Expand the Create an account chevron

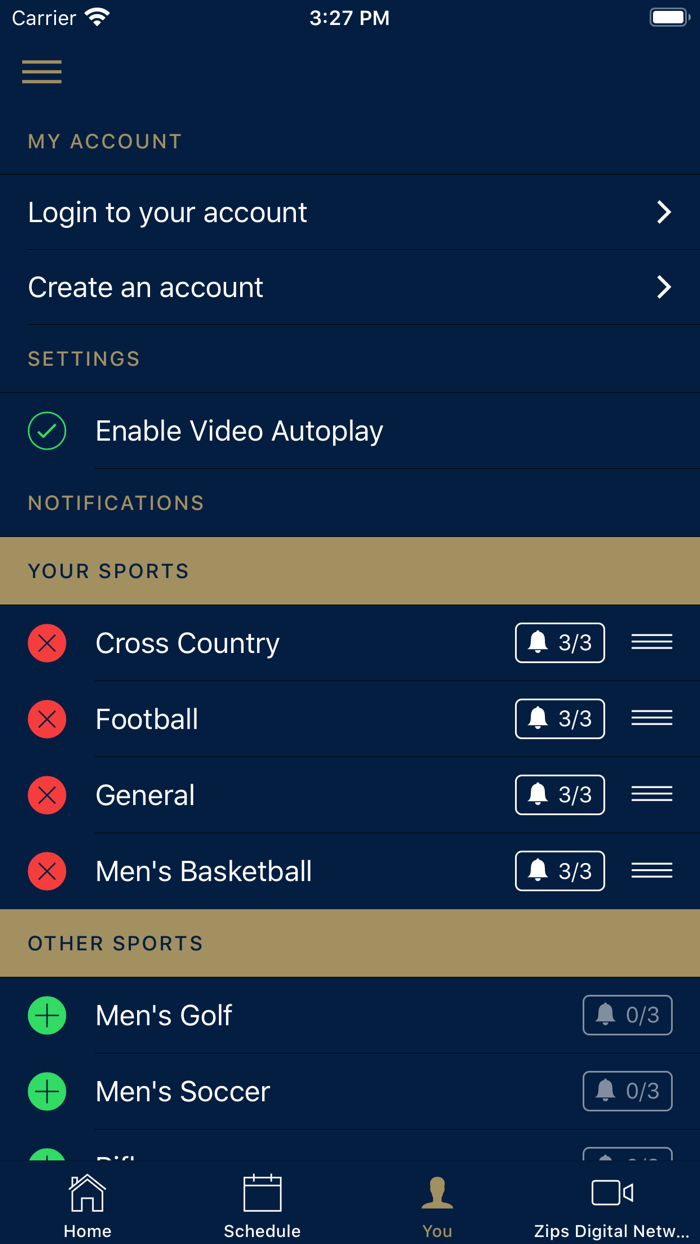(x=664, y=287)
